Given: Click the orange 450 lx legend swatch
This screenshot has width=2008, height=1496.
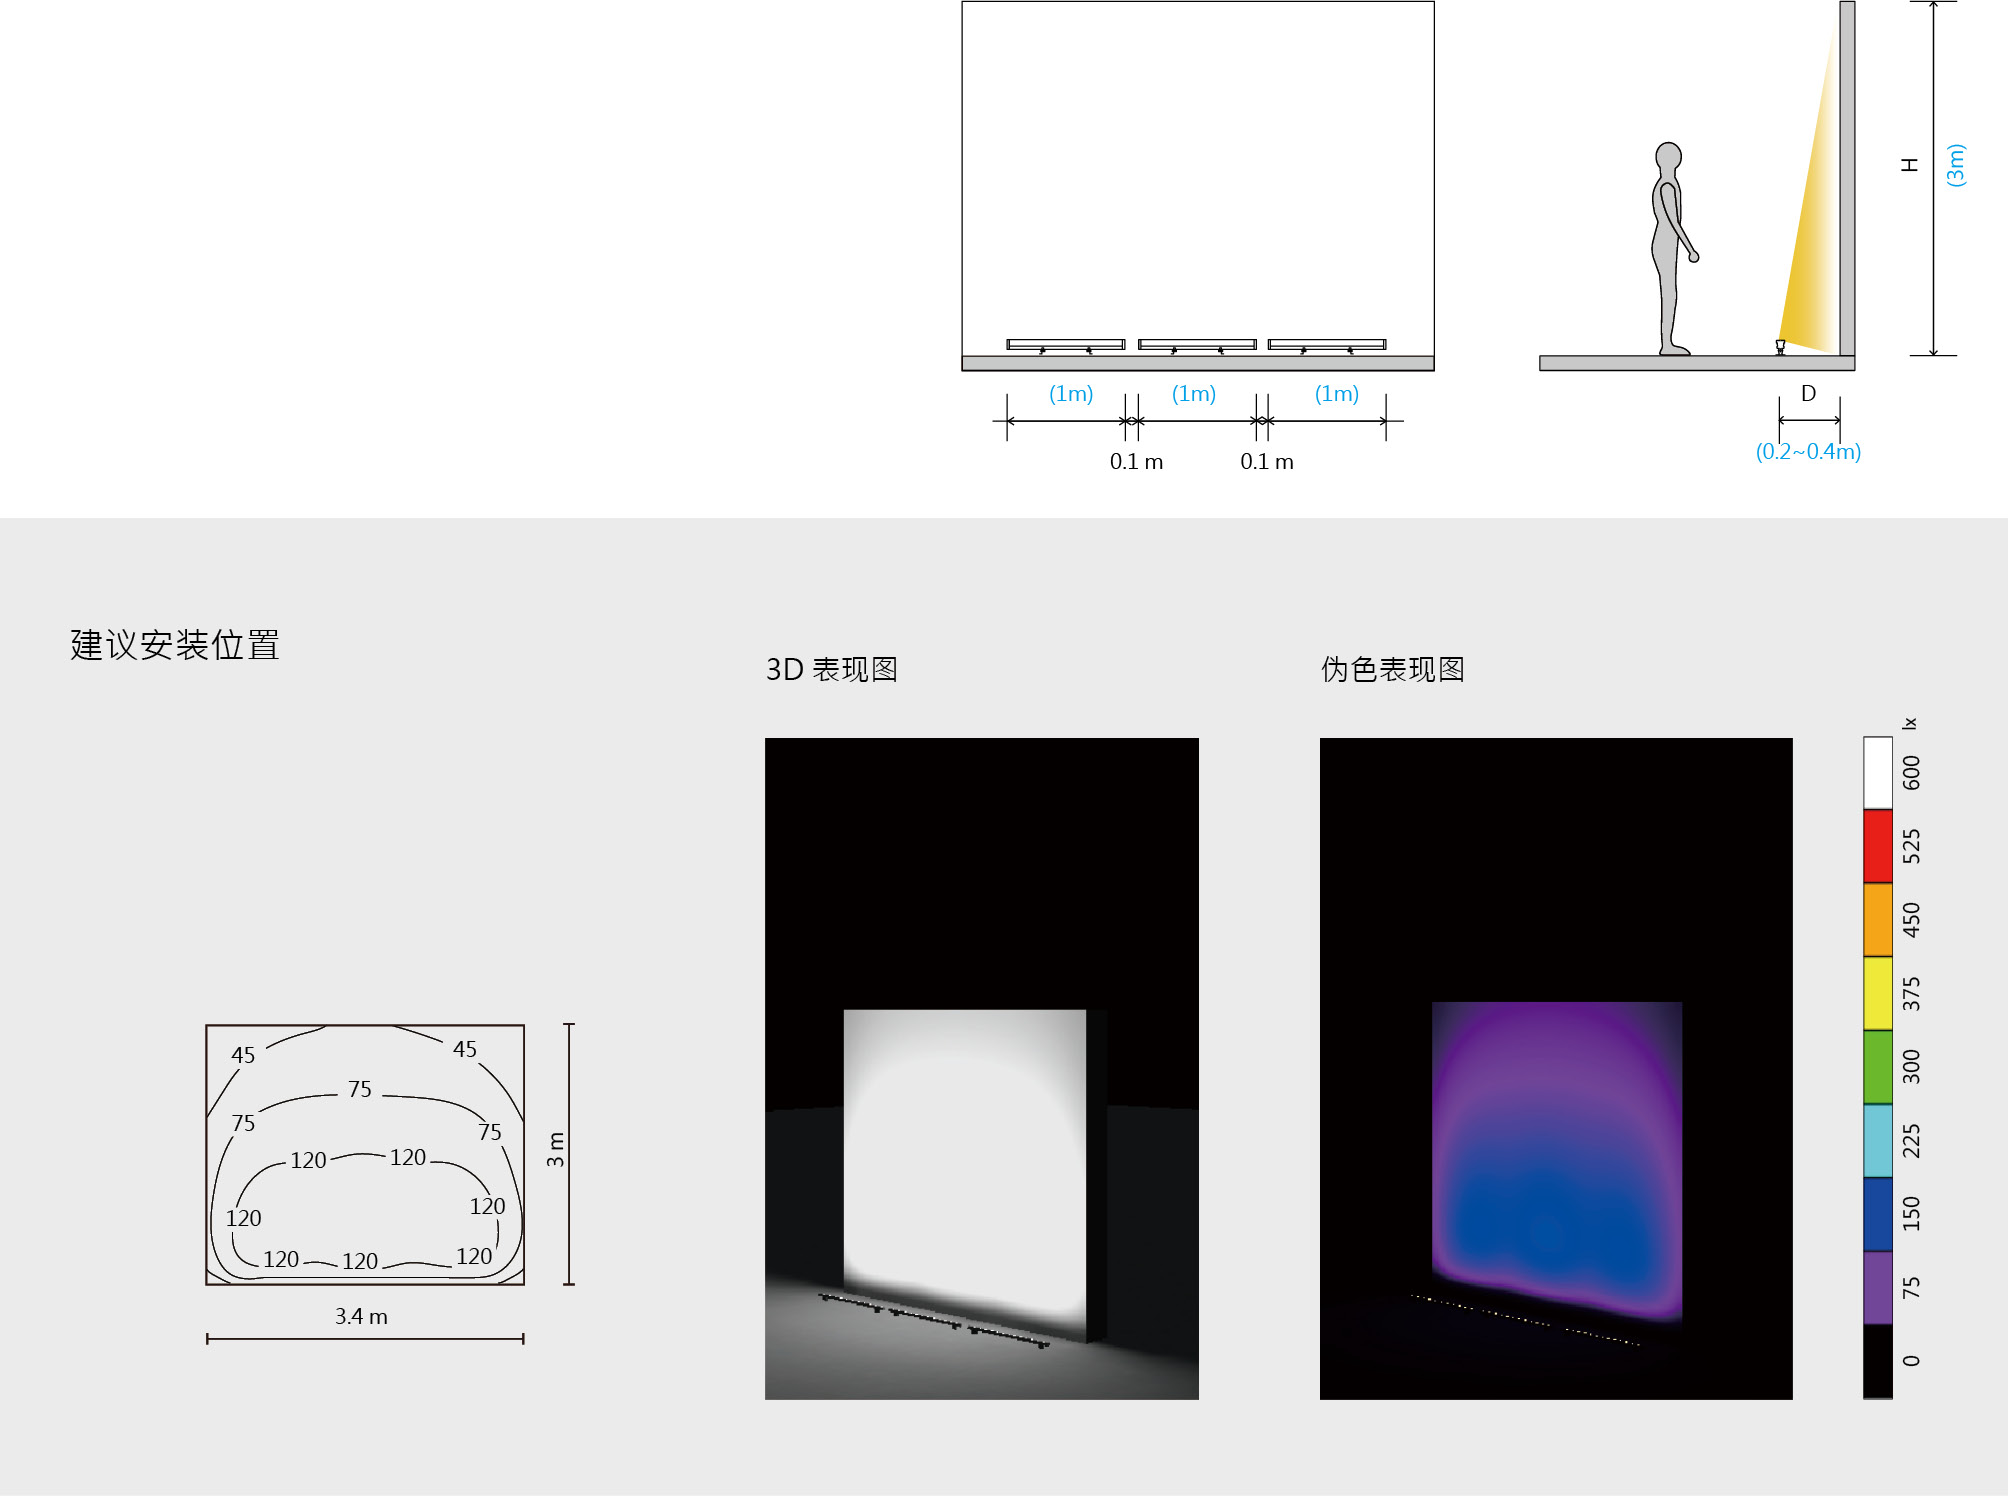Looking at the screenshot, I should coord(1877,920).
